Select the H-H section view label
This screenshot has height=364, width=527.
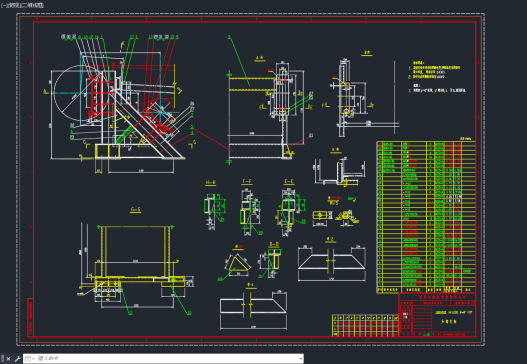point(210,183)
